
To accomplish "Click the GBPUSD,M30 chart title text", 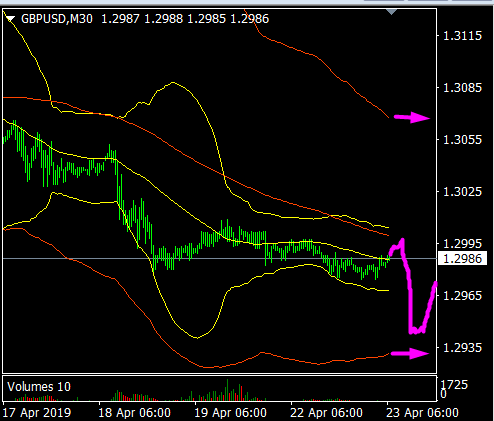I will (57, 19).
